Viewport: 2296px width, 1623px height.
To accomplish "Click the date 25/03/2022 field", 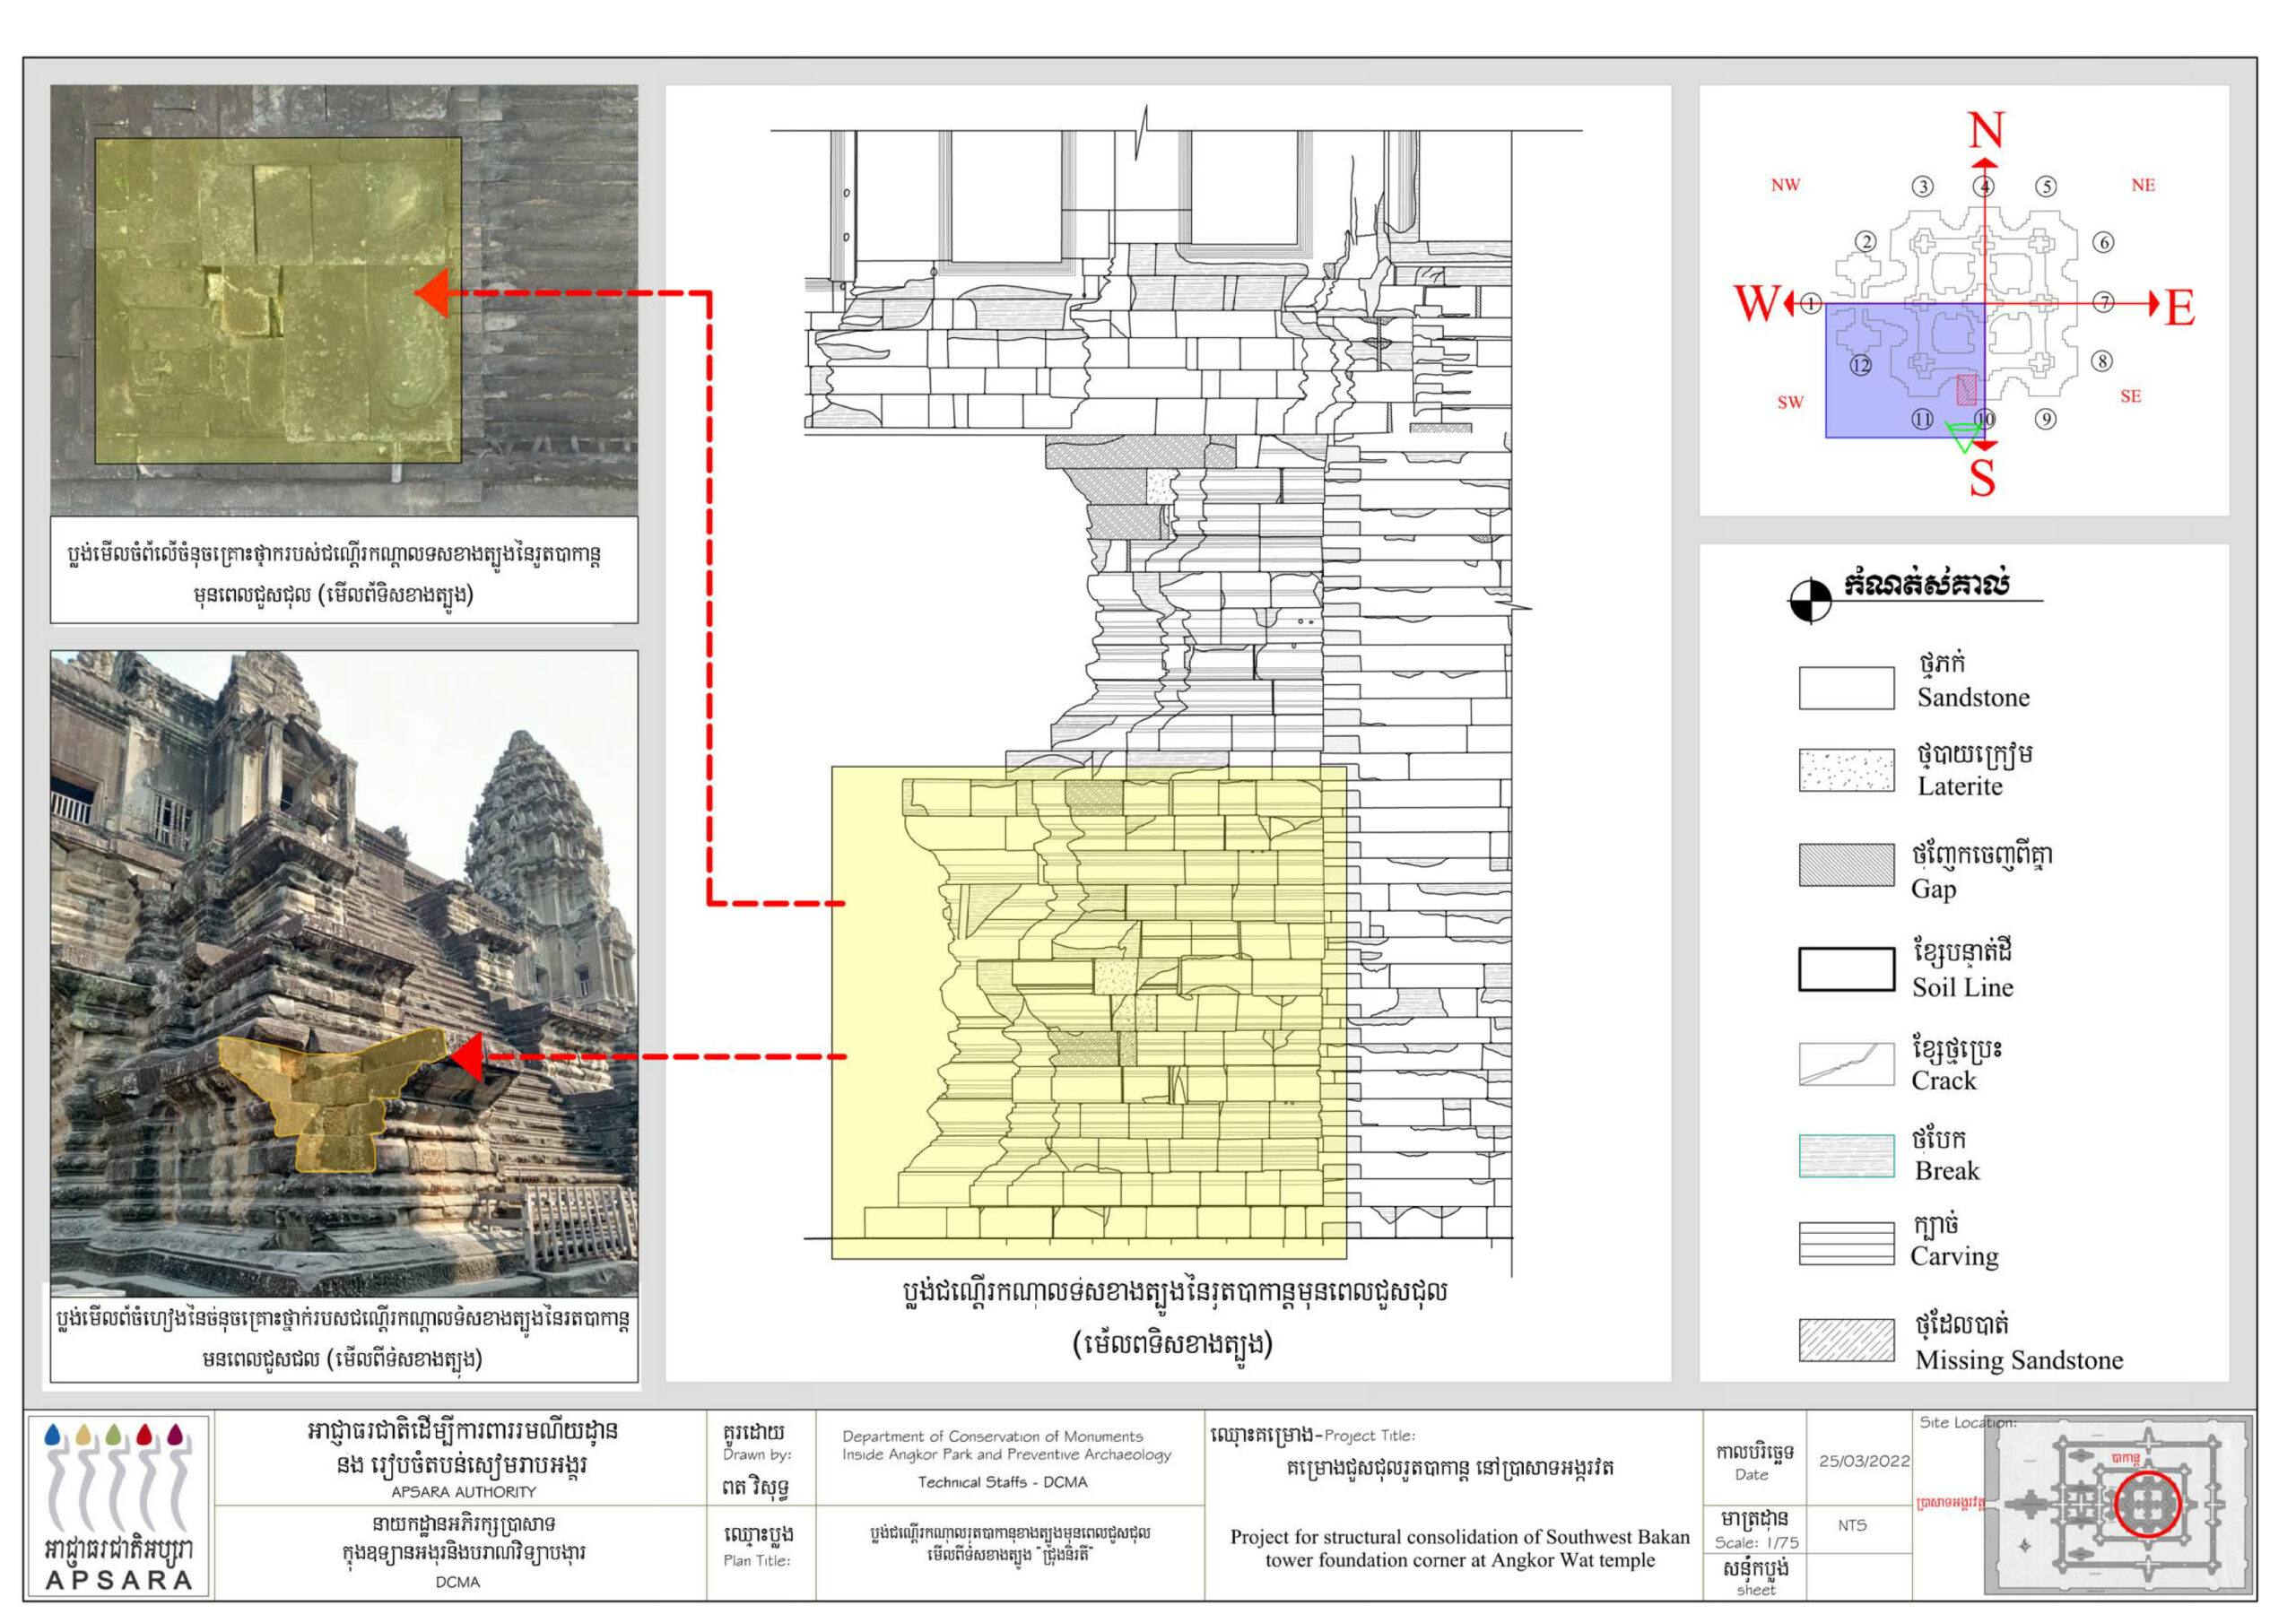I will pyautogui.click(x=1864, y=1461).
